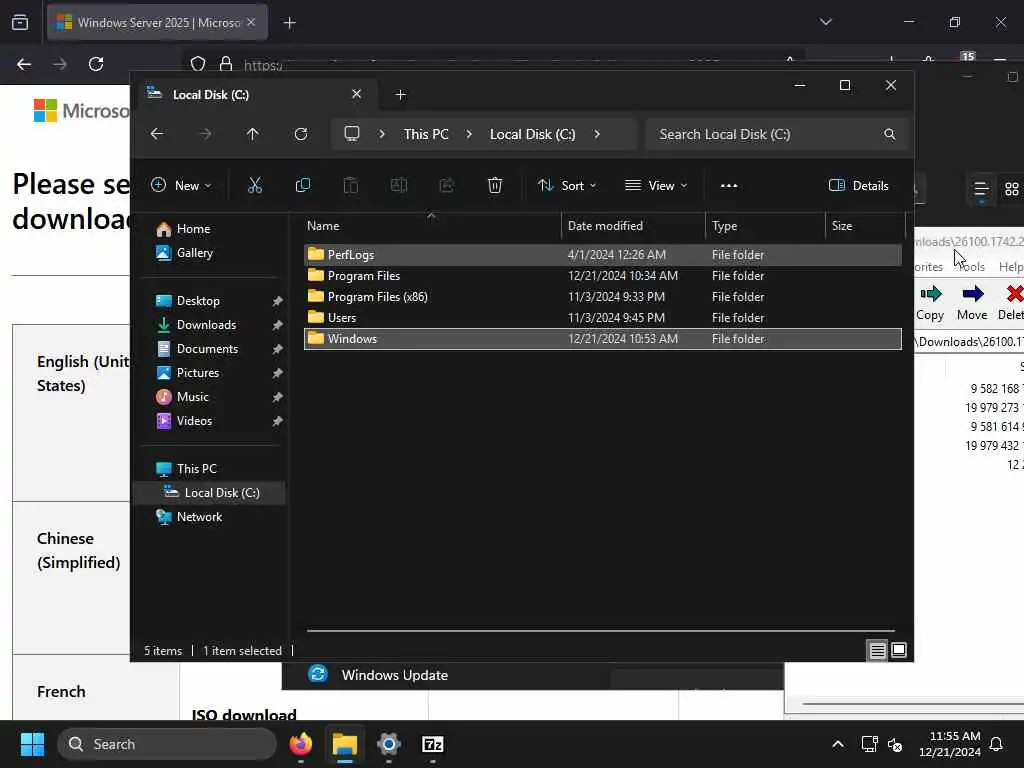Open the See more ellipsis menu
Viewport: 1024px width, 768px height.
729,185
